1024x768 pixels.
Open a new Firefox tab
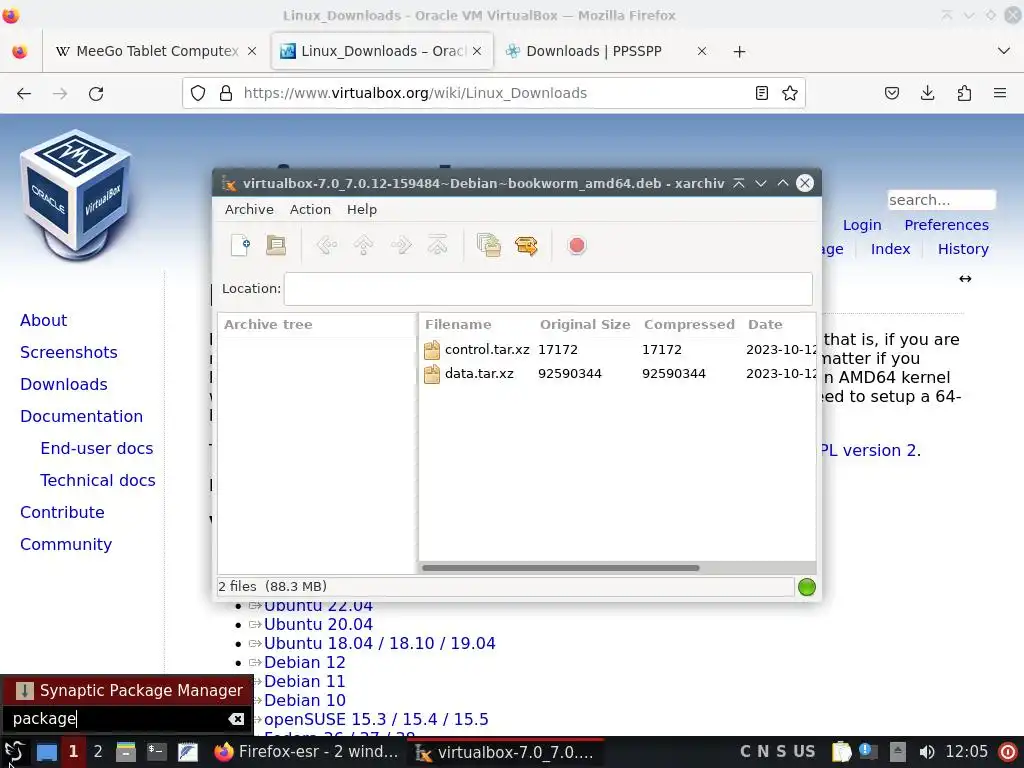coord(739,51)
